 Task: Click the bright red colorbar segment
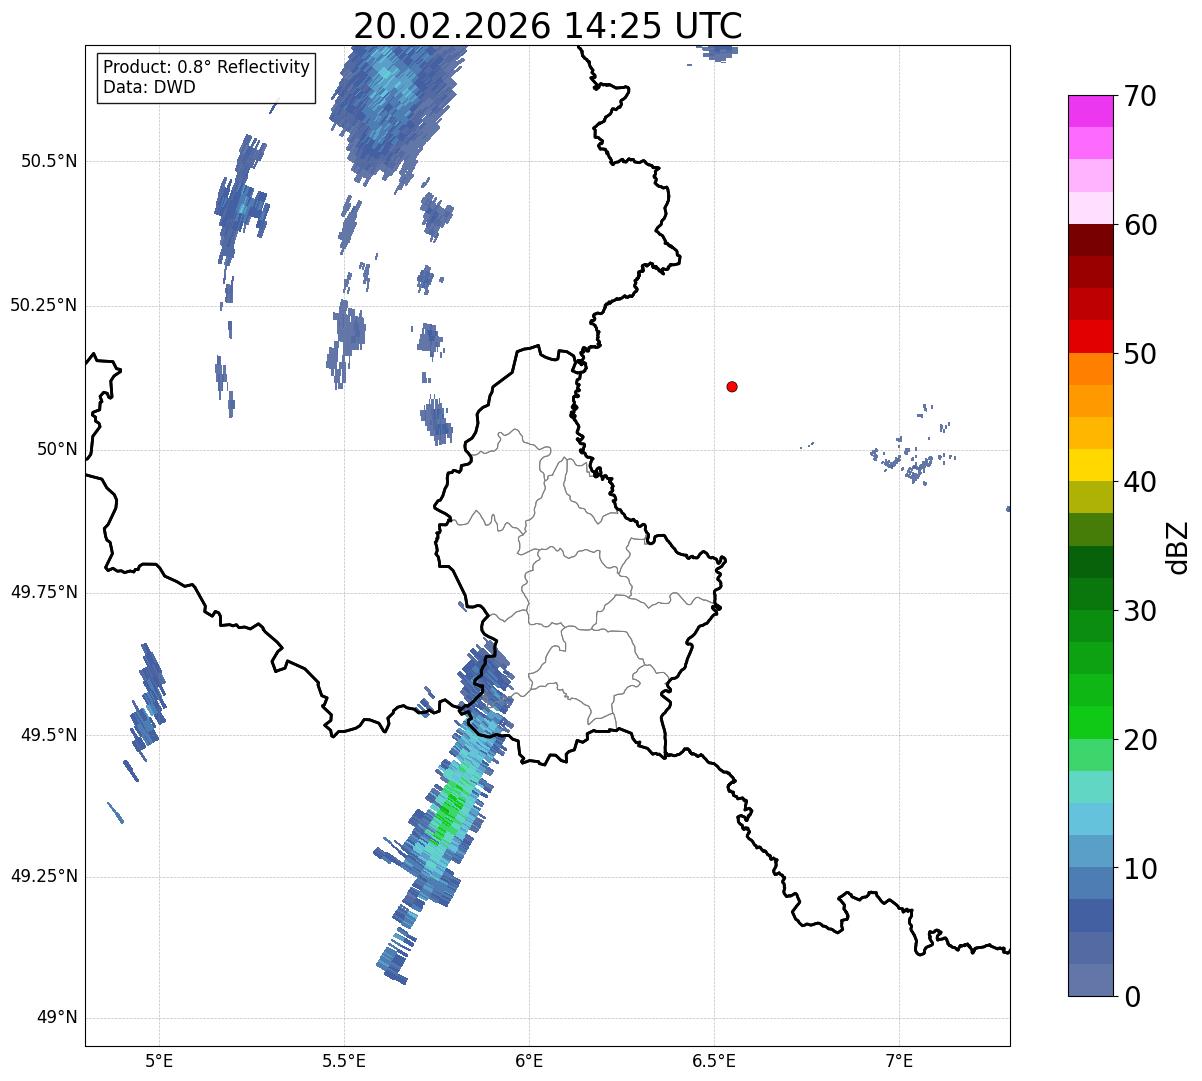click(1090, 337)
